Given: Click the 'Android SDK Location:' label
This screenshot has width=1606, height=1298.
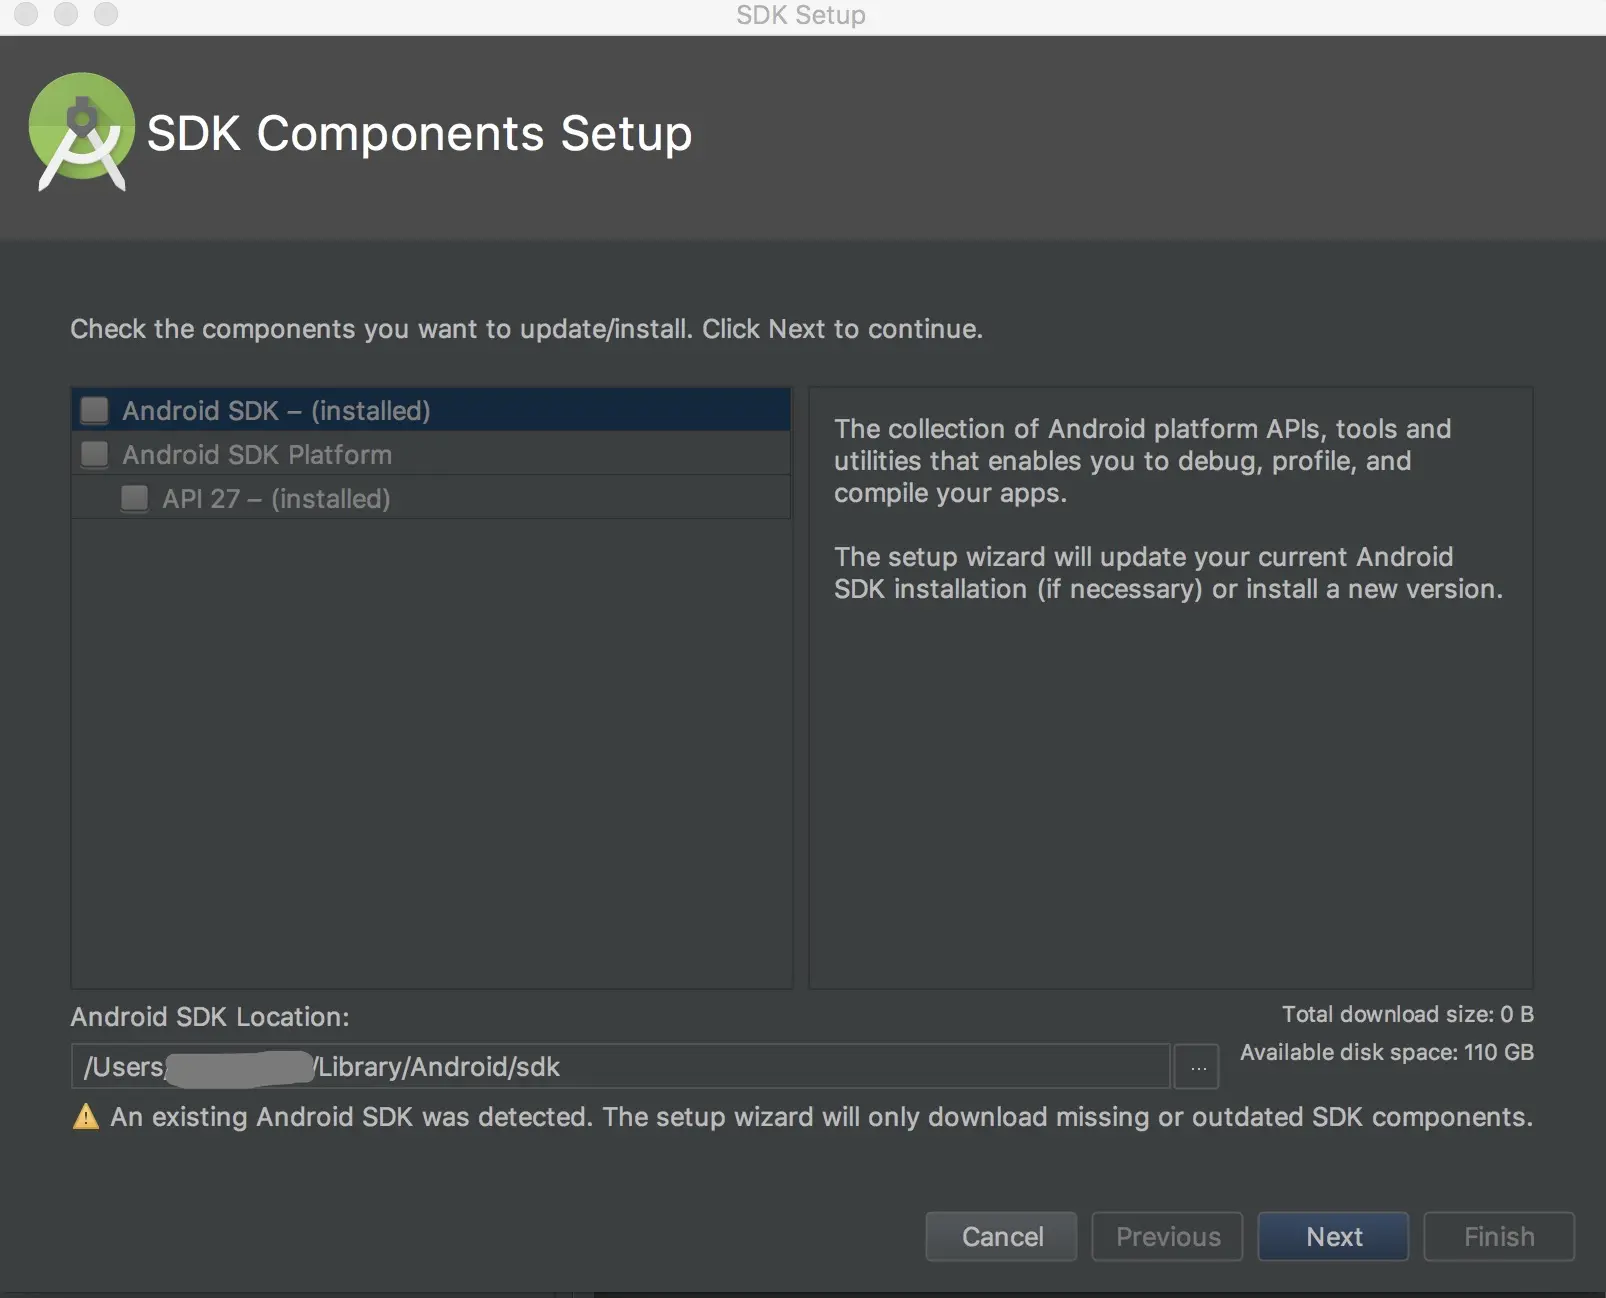Looking at the screenshot, I should pyautogui.click(x=210, y=1017).
